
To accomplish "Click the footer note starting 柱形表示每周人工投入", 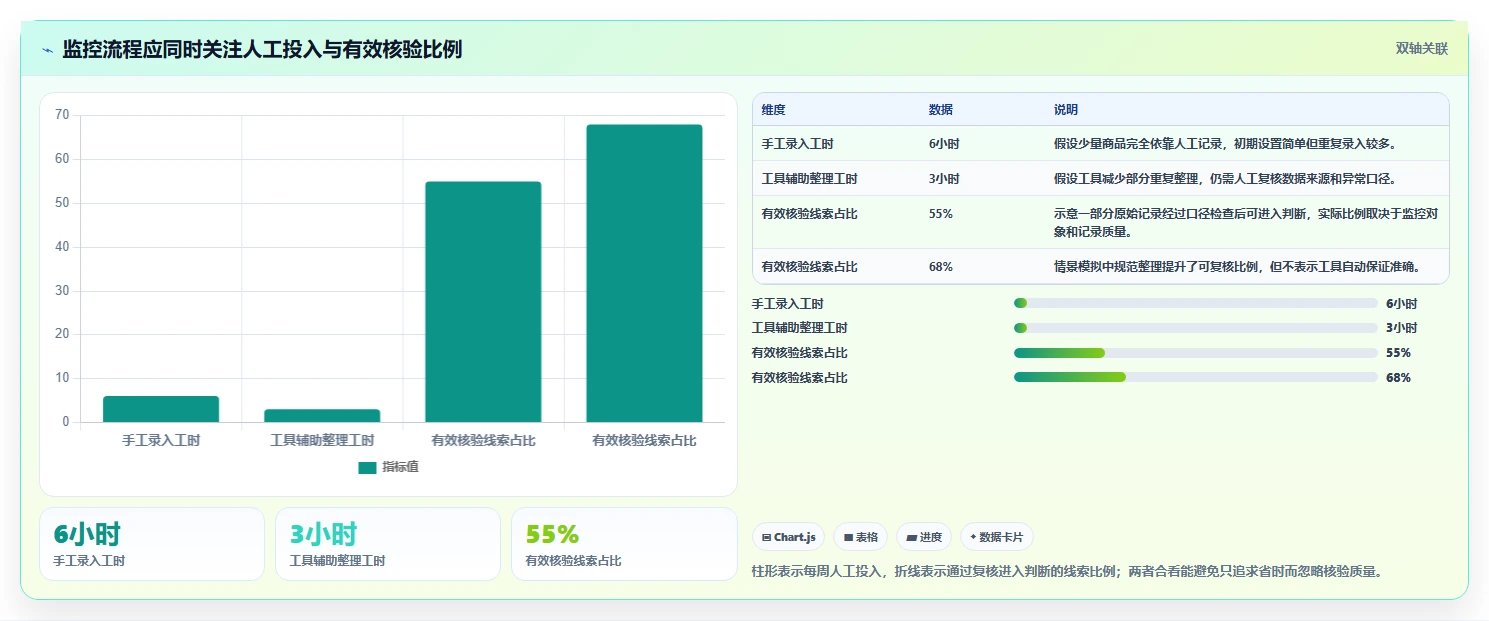I will pos(1066,572).
